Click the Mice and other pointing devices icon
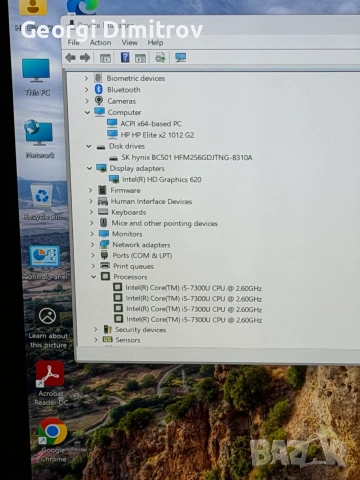360x480 pixels. pyautogui.click(x=104, y=223)
